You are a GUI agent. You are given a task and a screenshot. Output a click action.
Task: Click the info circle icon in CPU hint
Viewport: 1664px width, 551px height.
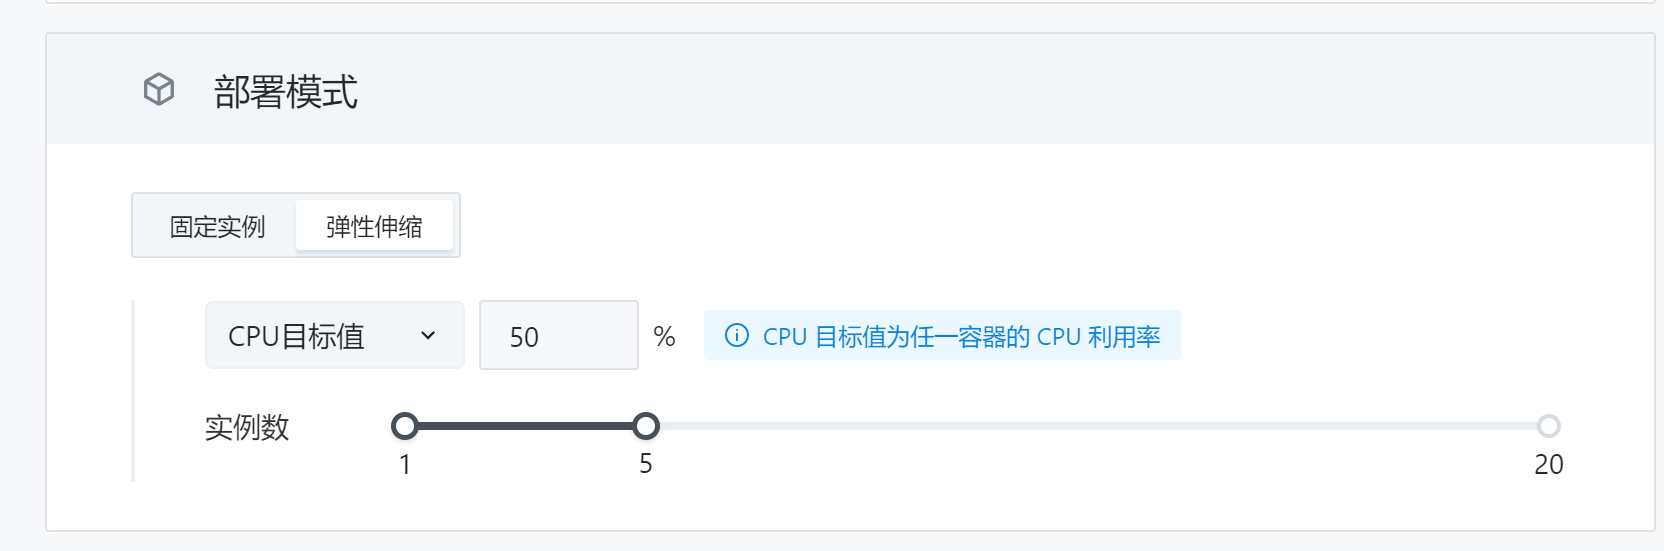[737, 335]
